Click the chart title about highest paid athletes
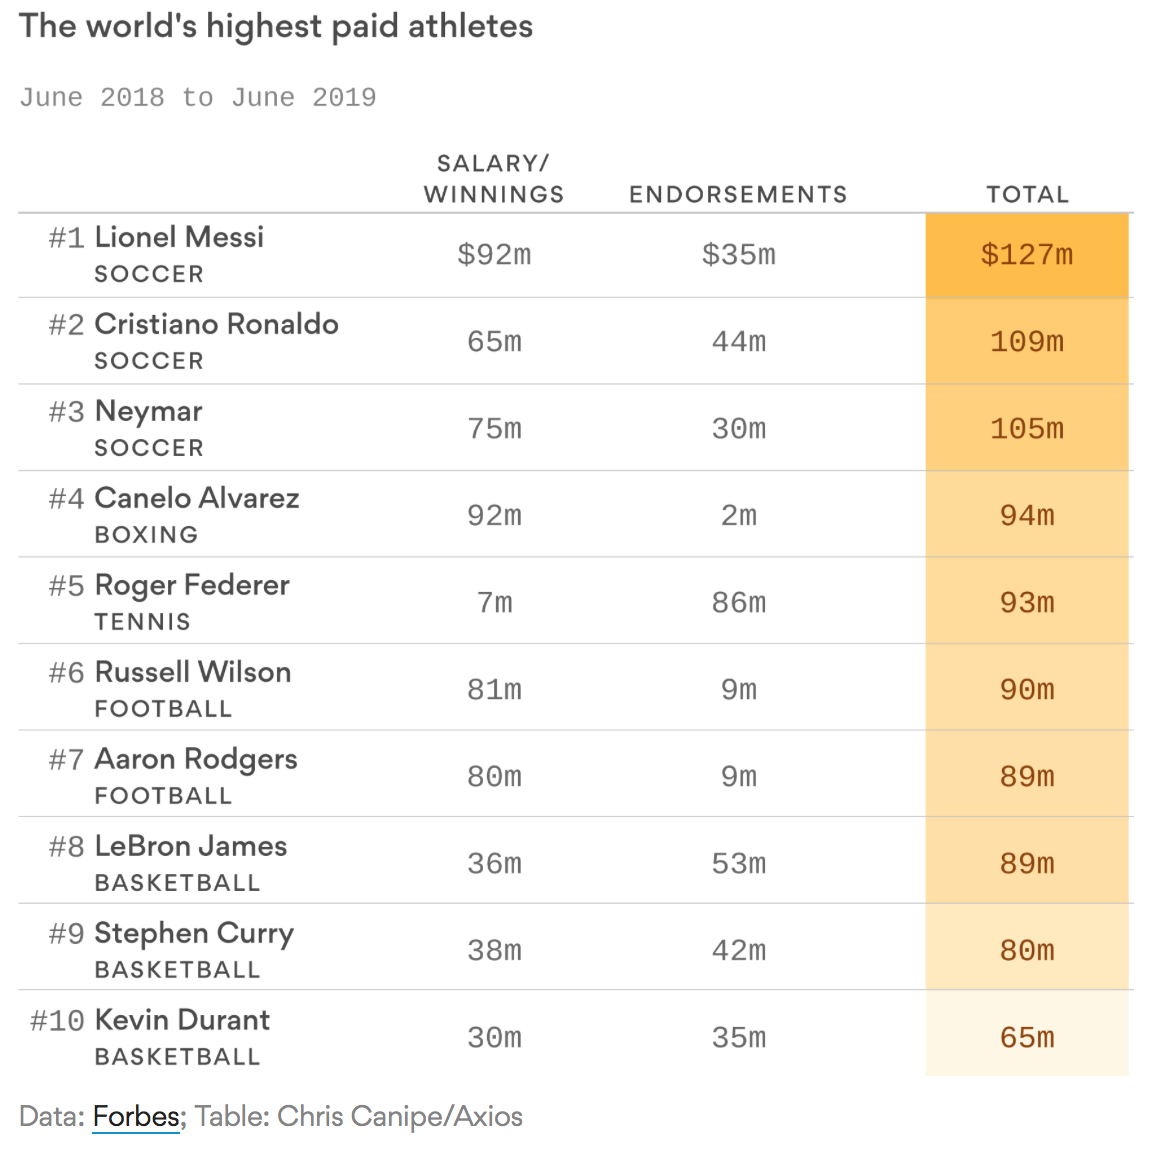Screen dimensions: 1174x1152 pyautogui.click(x=276, y=26)
